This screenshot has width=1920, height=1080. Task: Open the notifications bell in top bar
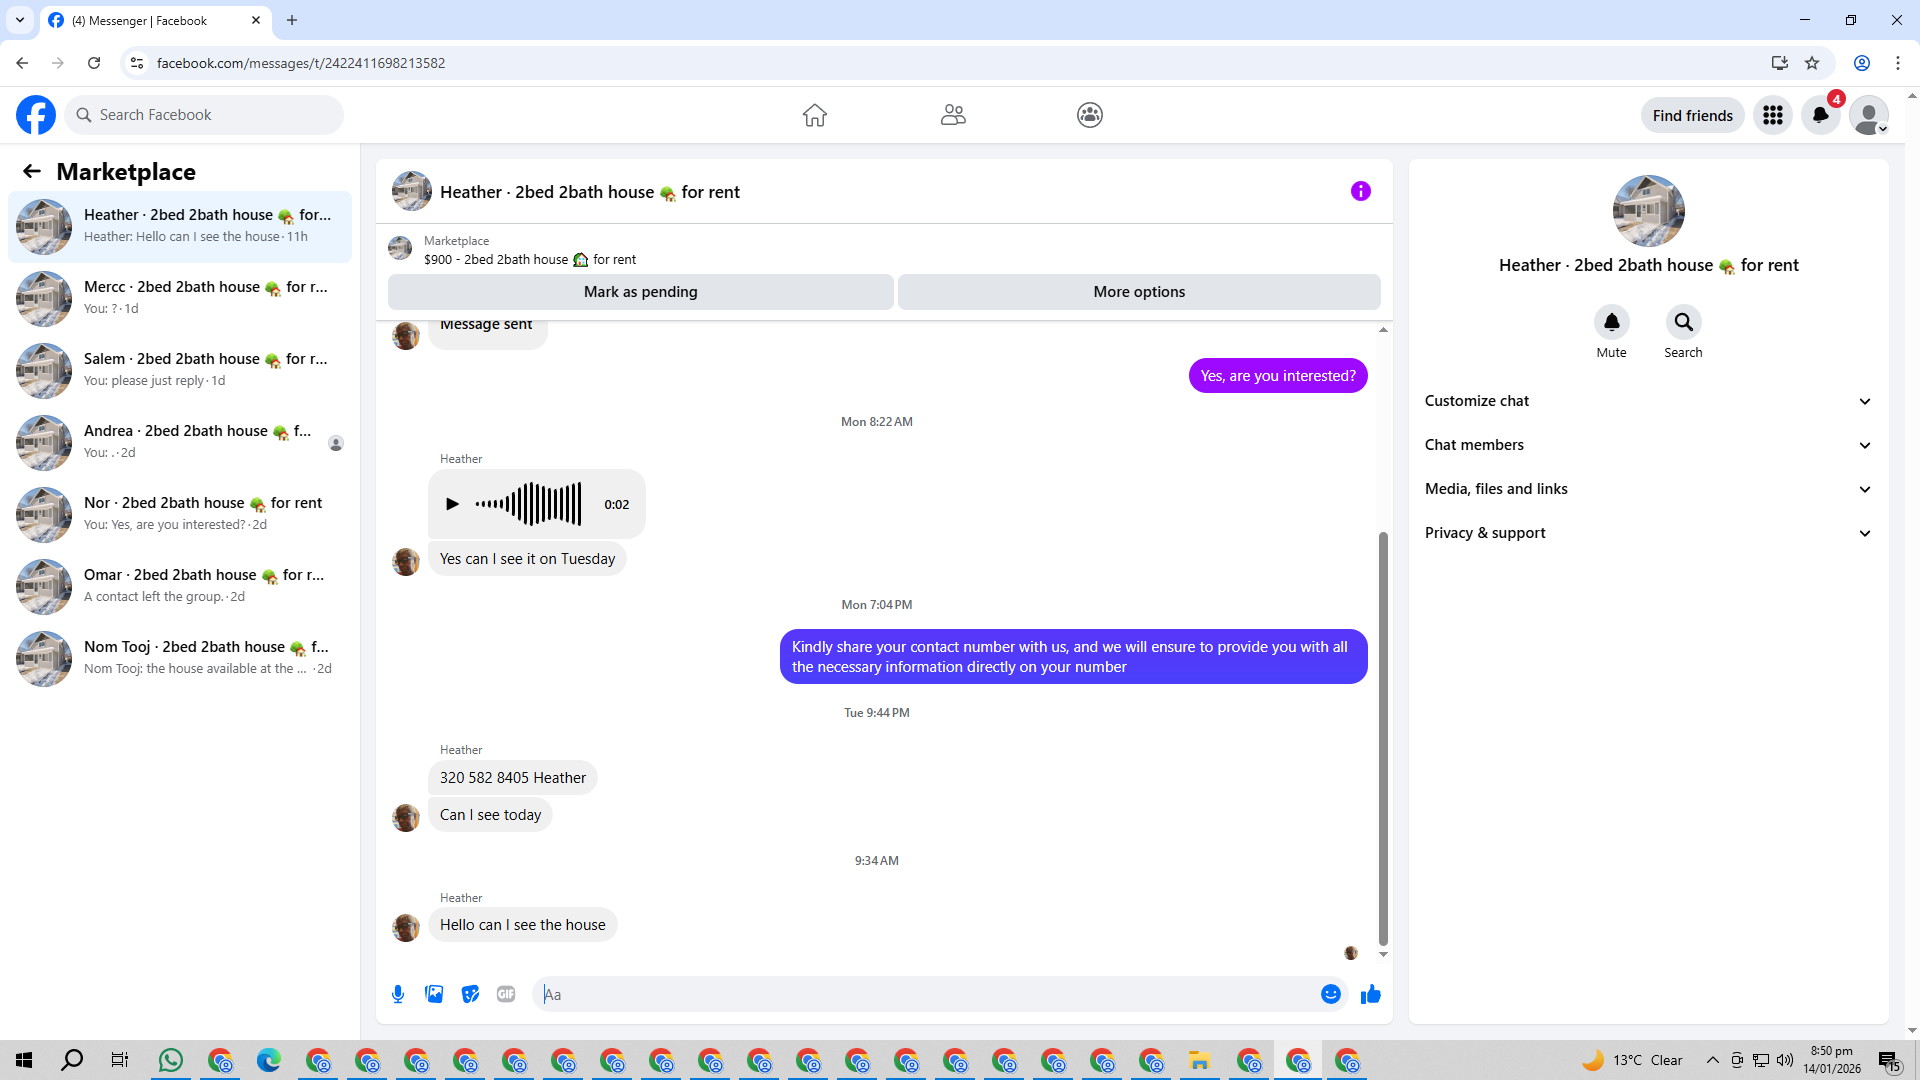(1820, 115)
